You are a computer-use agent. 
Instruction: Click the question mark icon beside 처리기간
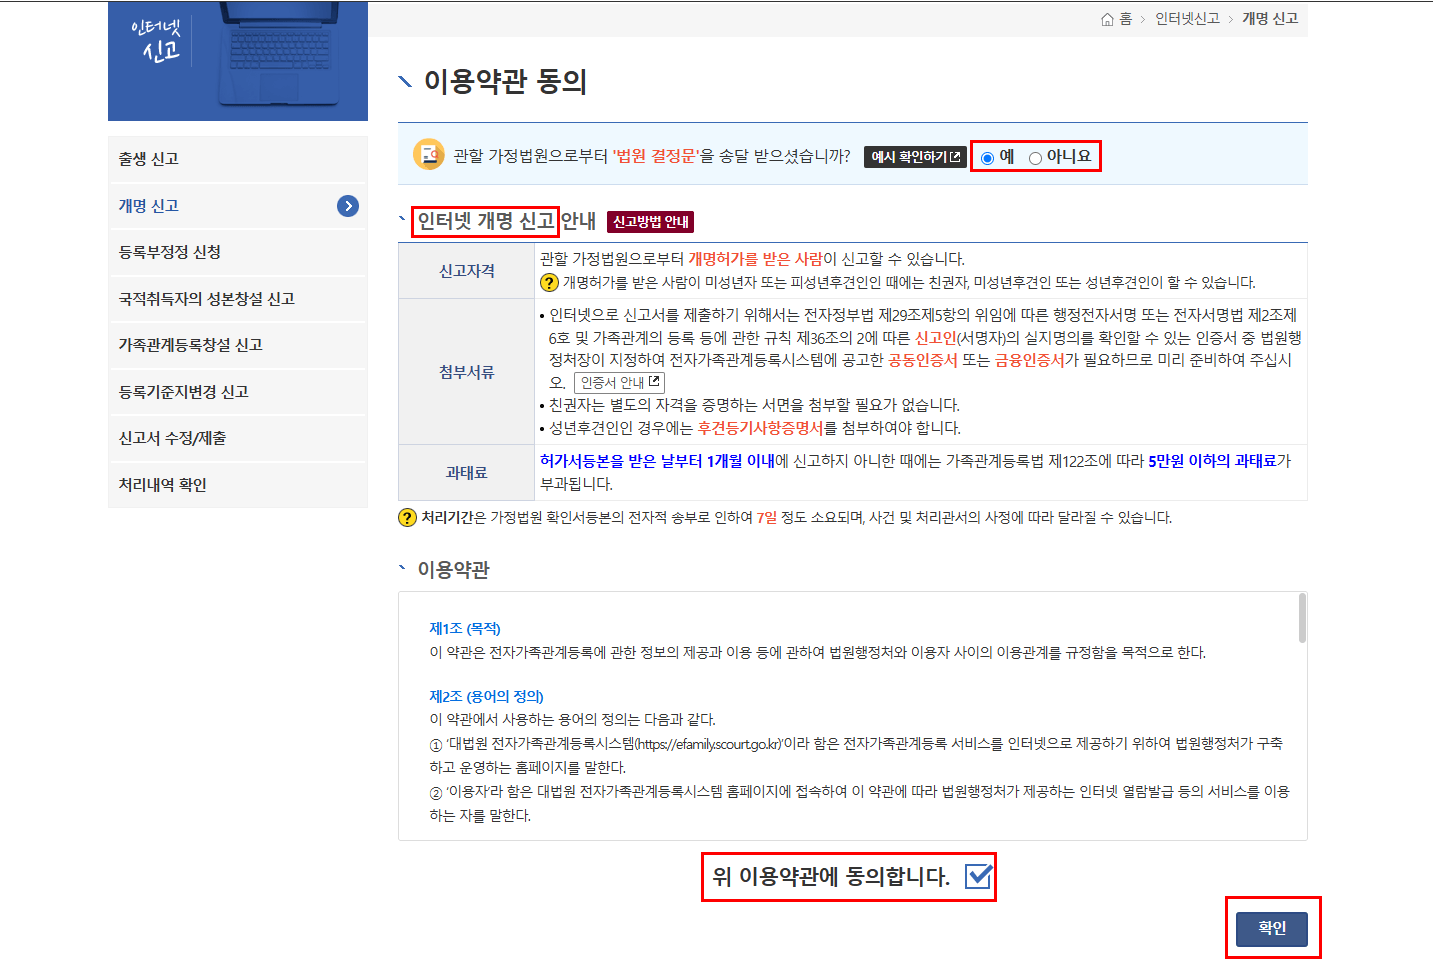coord(405,517)
